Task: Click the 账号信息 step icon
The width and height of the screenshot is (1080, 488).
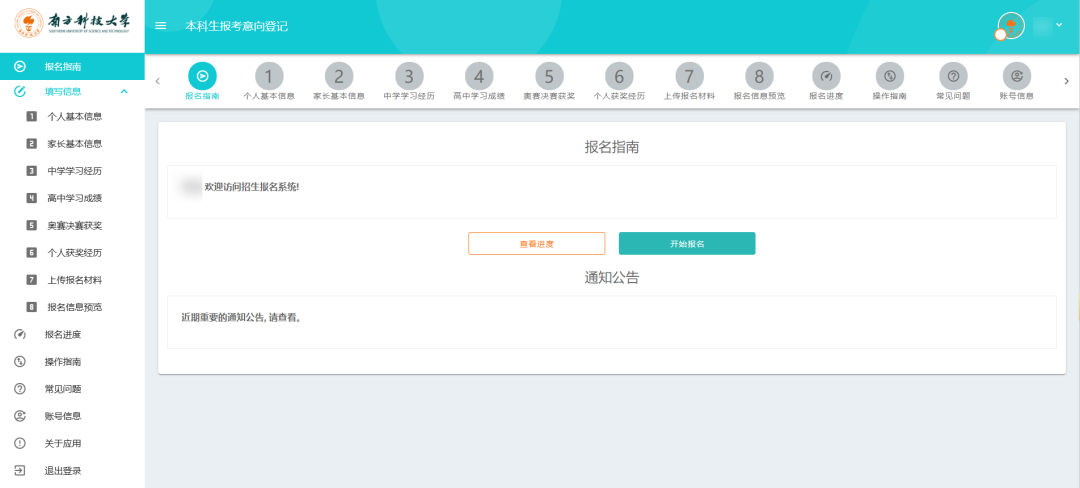Action: tap(1017, 76)
